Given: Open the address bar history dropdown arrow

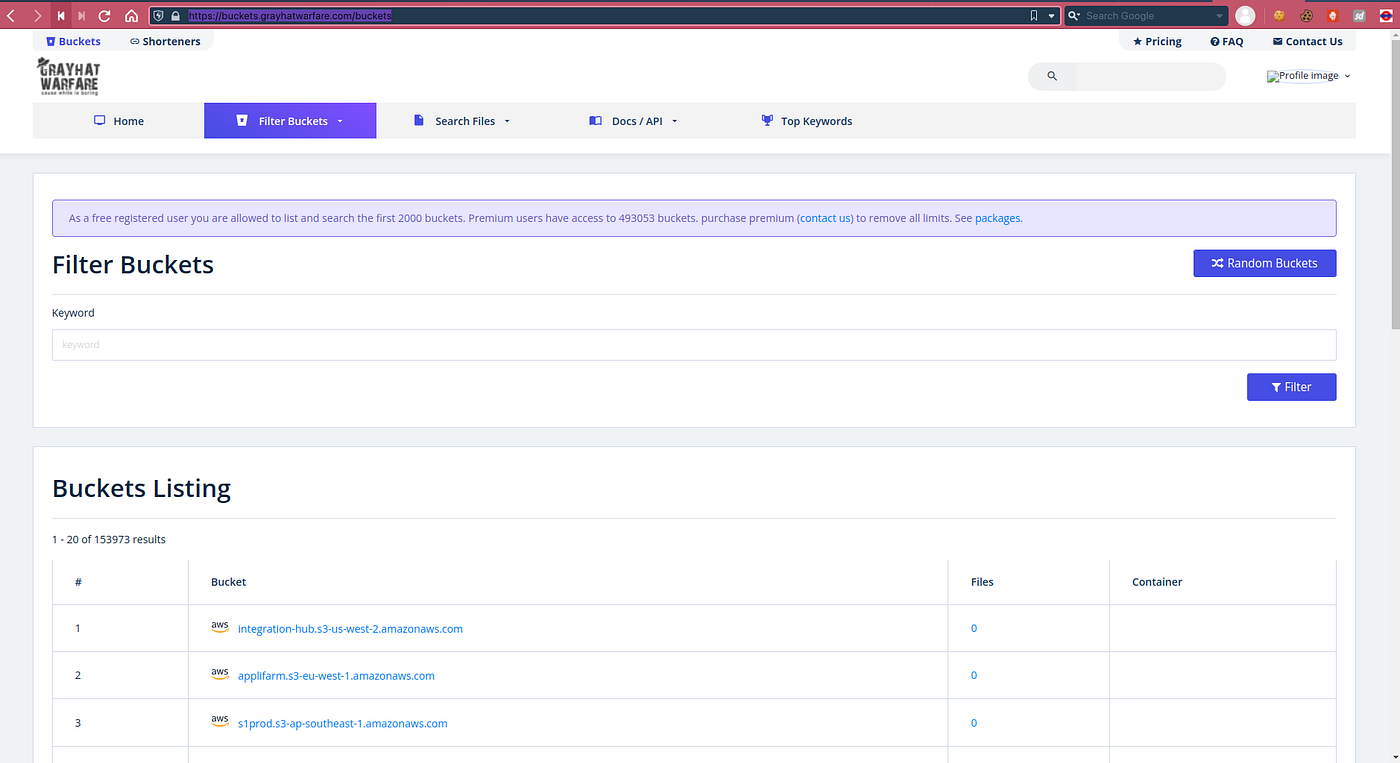Looking at the screenshot, I should point(1051,16).
